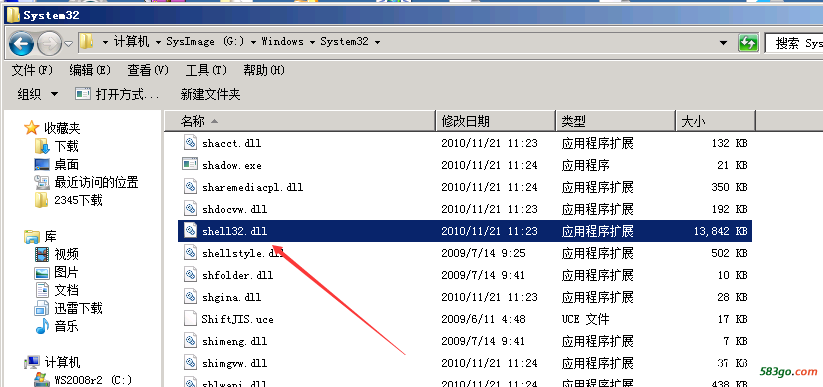The height and width of the screenshot is (387, 823).
Task: Select 计算机 in the navigation pane
Action: 62,362
